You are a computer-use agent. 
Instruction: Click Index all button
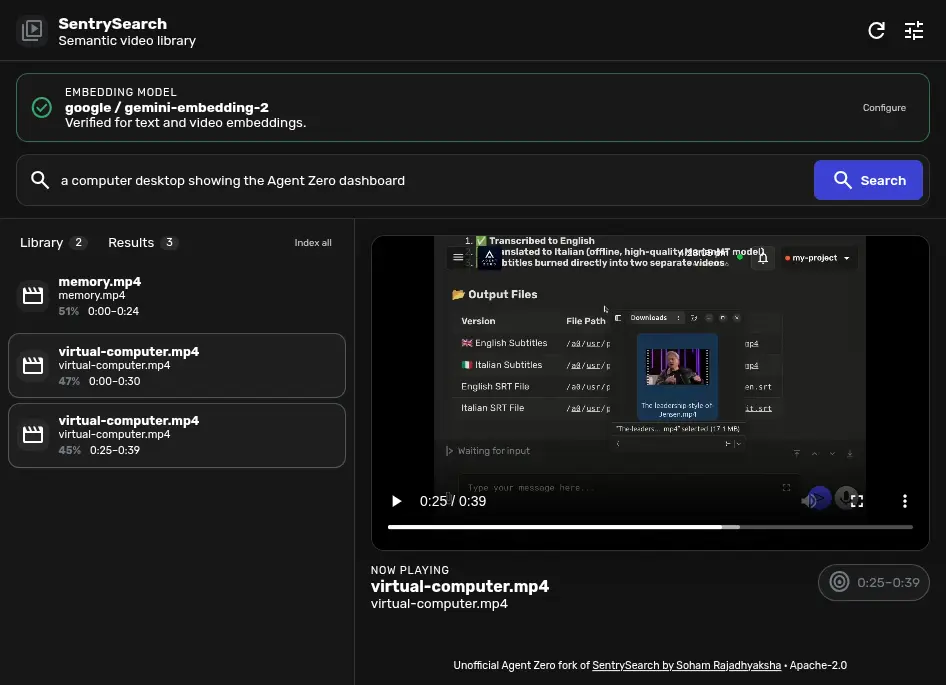(313, 243)
